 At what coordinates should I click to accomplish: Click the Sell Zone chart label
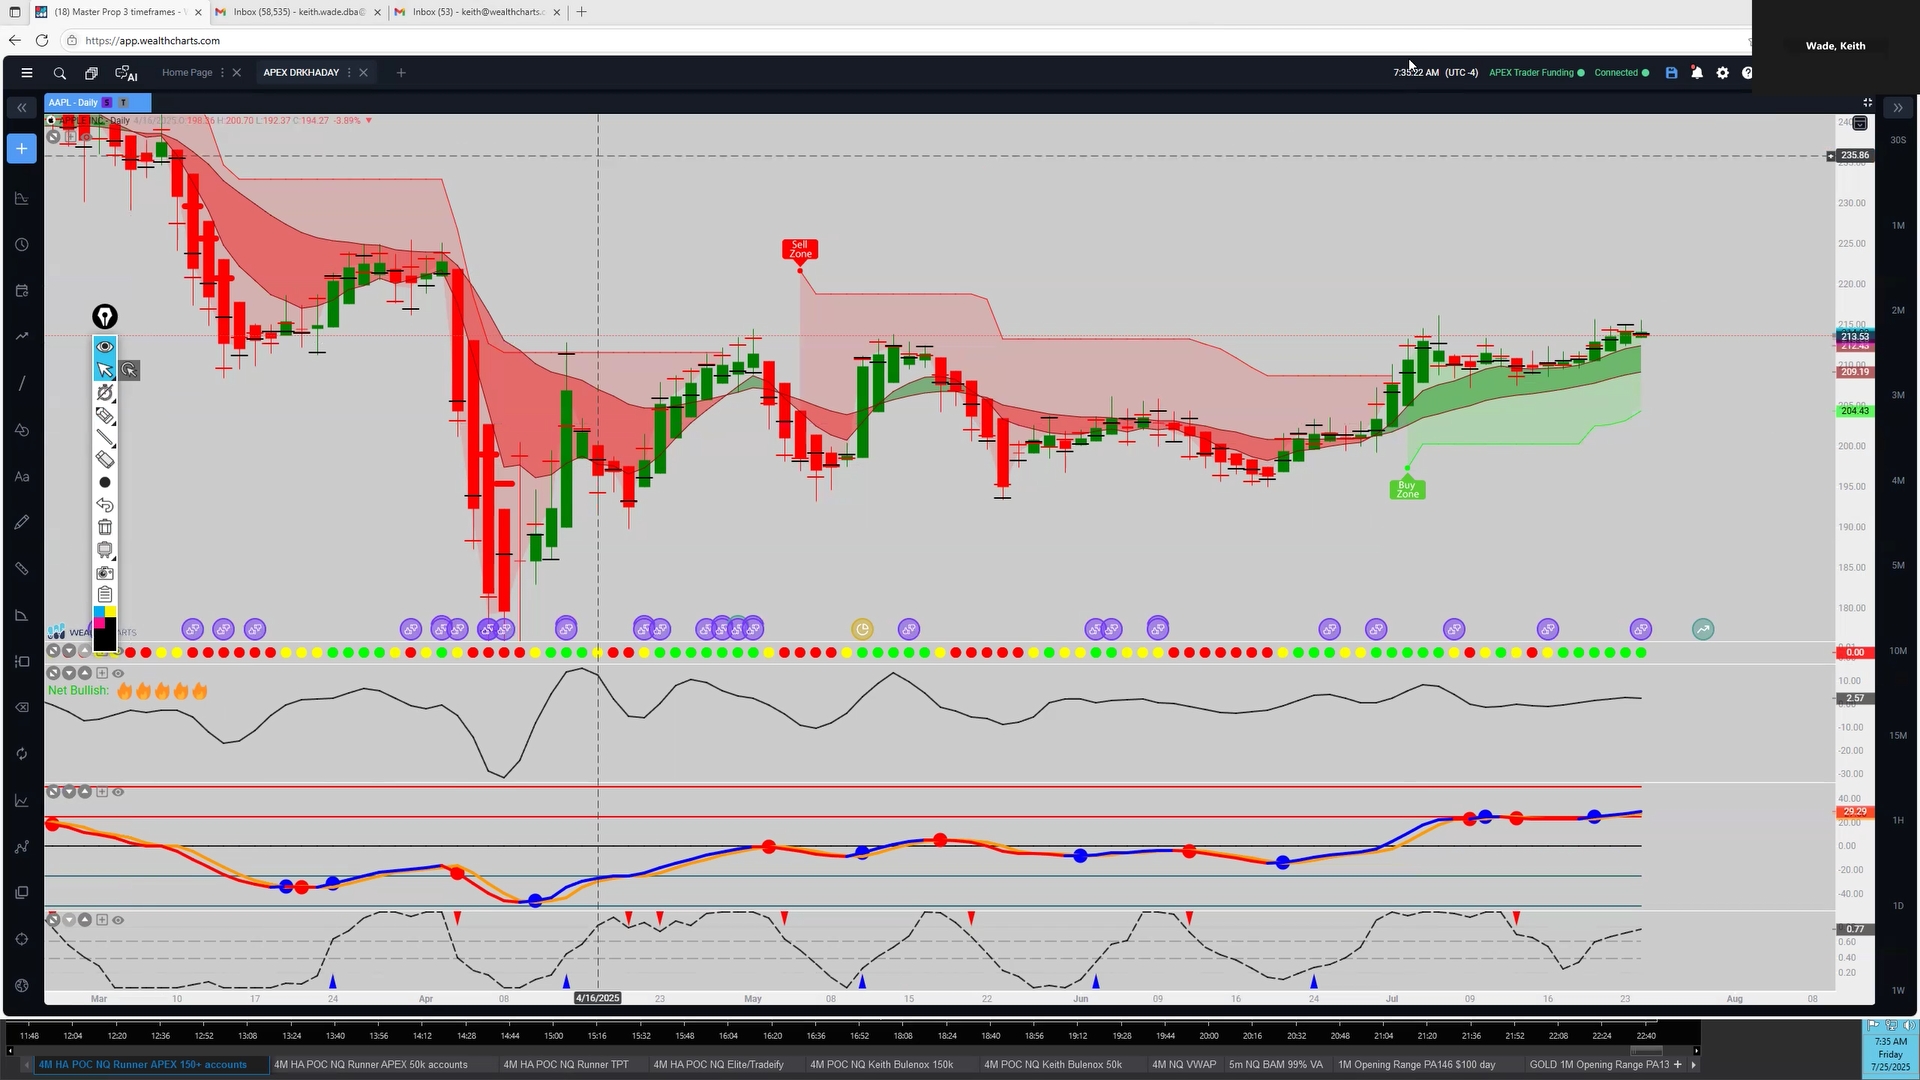click(x=800, y=249)
